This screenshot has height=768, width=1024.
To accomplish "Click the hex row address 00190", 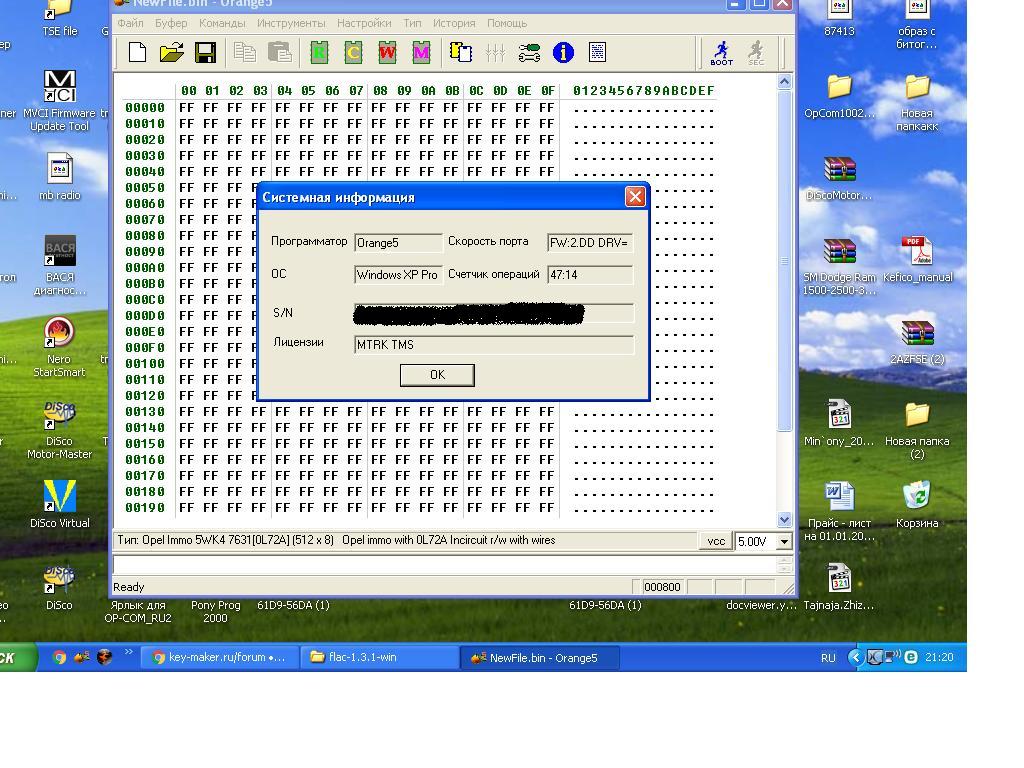I will click(145, 507).
